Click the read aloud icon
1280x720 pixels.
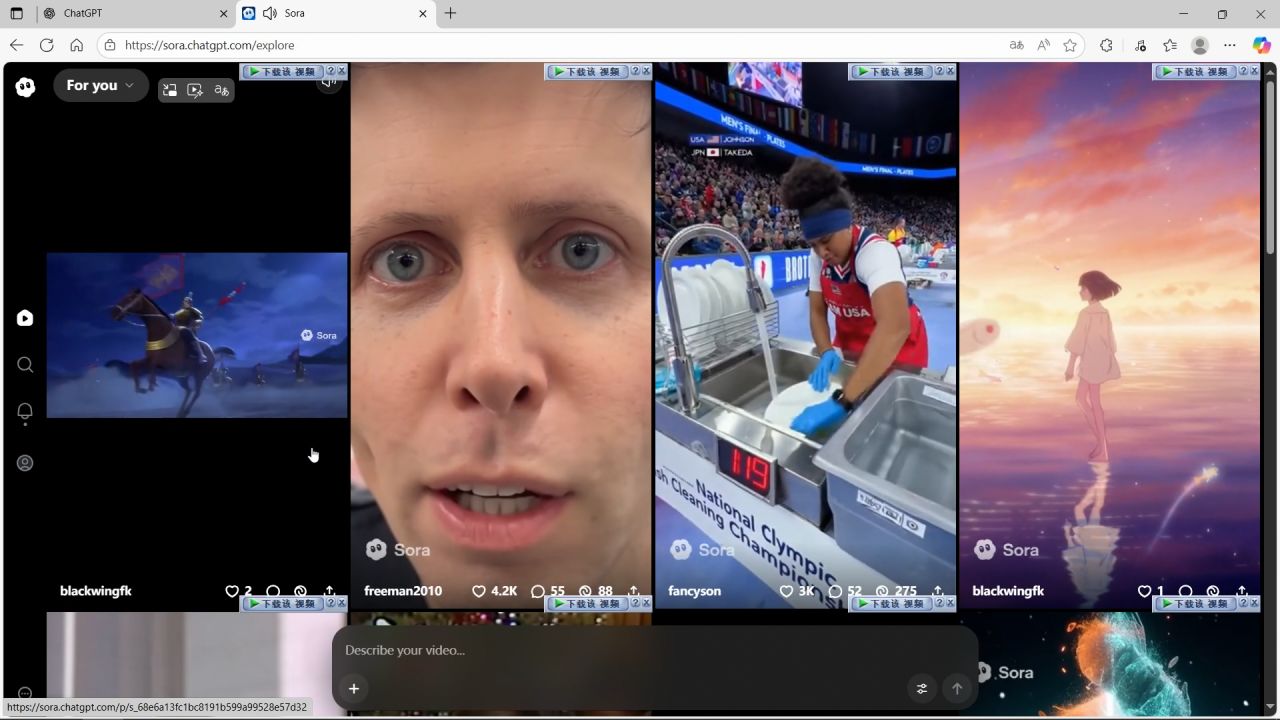coord(1044,45)
